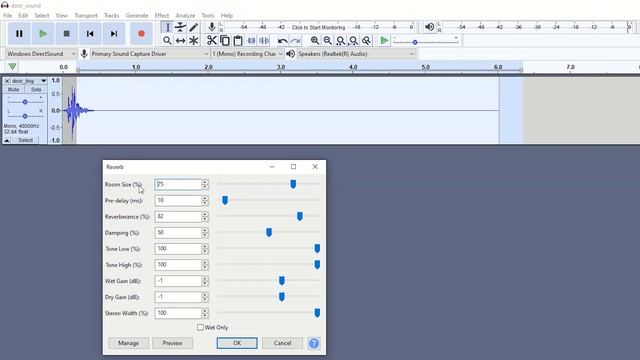Click the Cut scissors icon
Image resolution: width=640 pixels, height=360 pixels.
click(211, 40)
